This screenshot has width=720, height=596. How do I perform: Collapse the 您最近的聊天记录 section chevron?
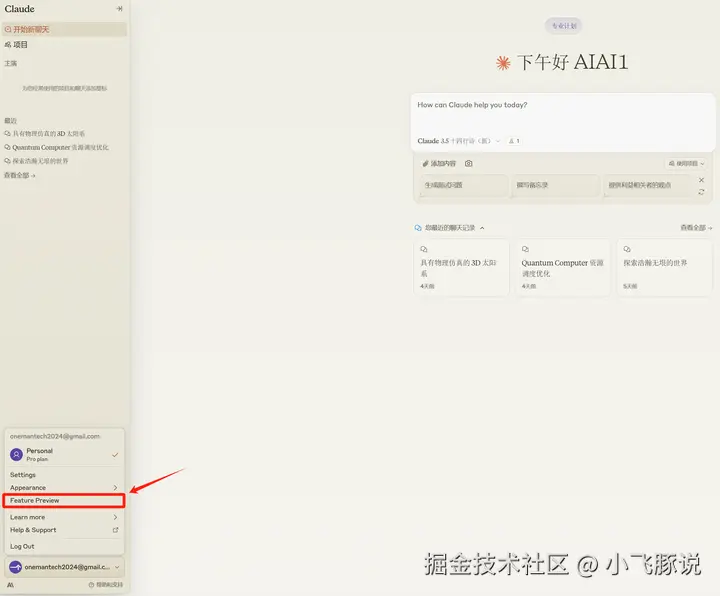[x=482, y=228]
